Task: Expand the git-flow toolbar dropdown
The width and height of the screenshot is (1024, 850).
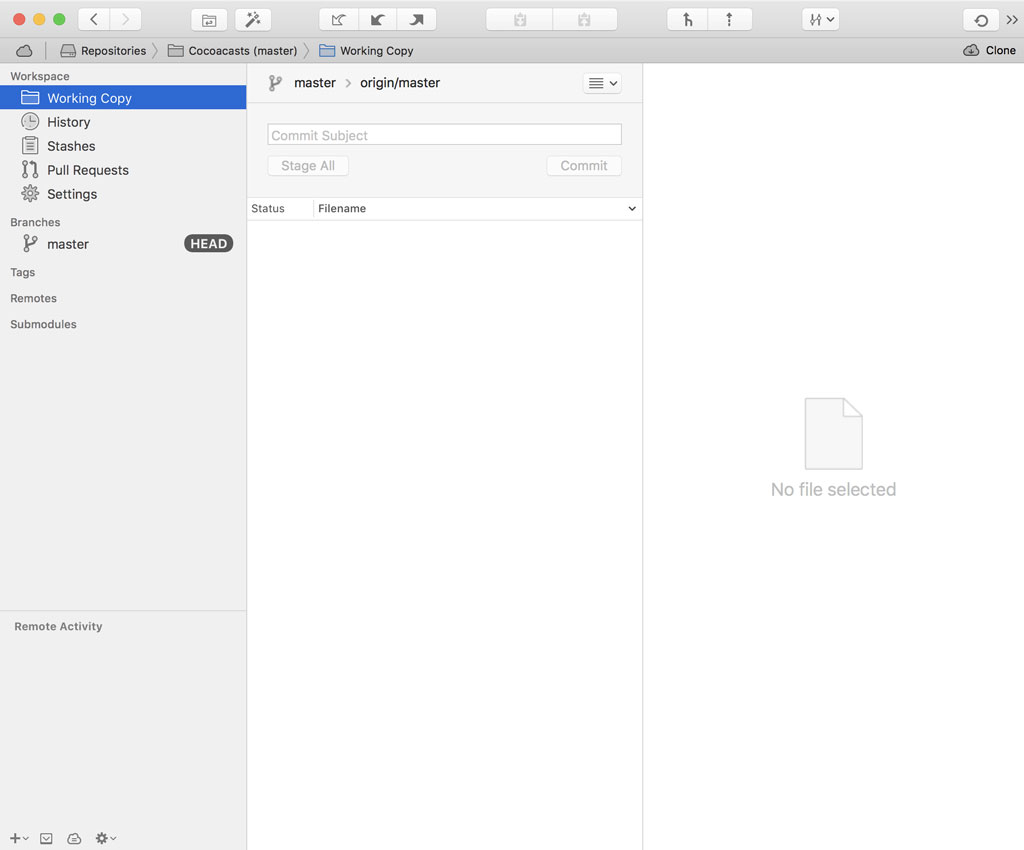Action: [820, 20]
